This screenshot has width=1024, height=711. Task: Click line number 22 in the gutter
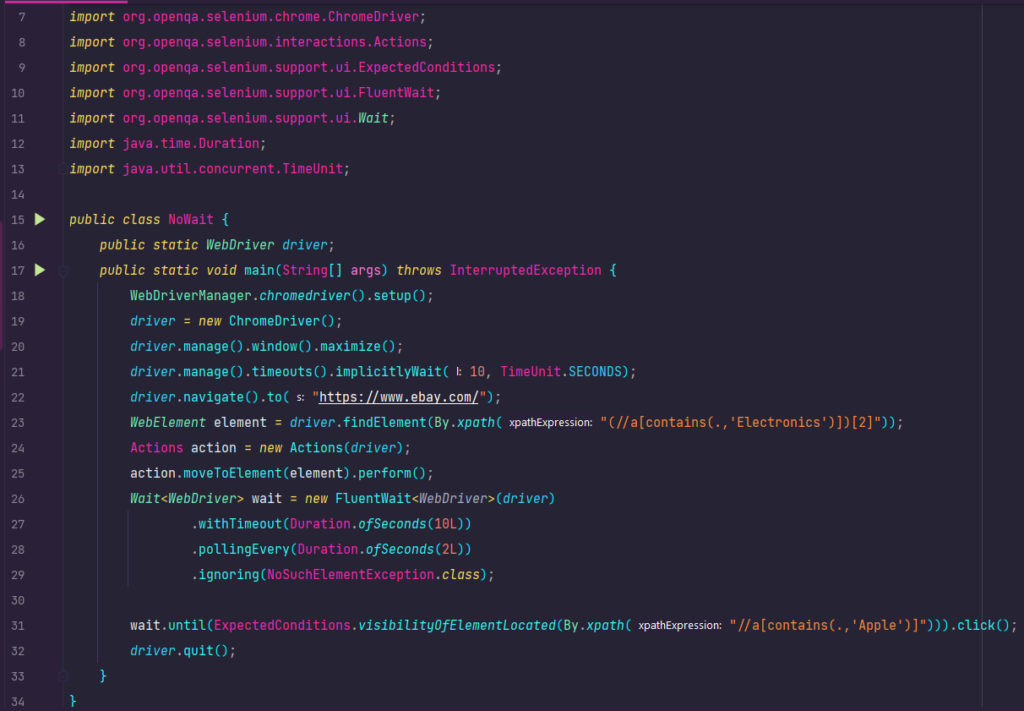[19, 397]
